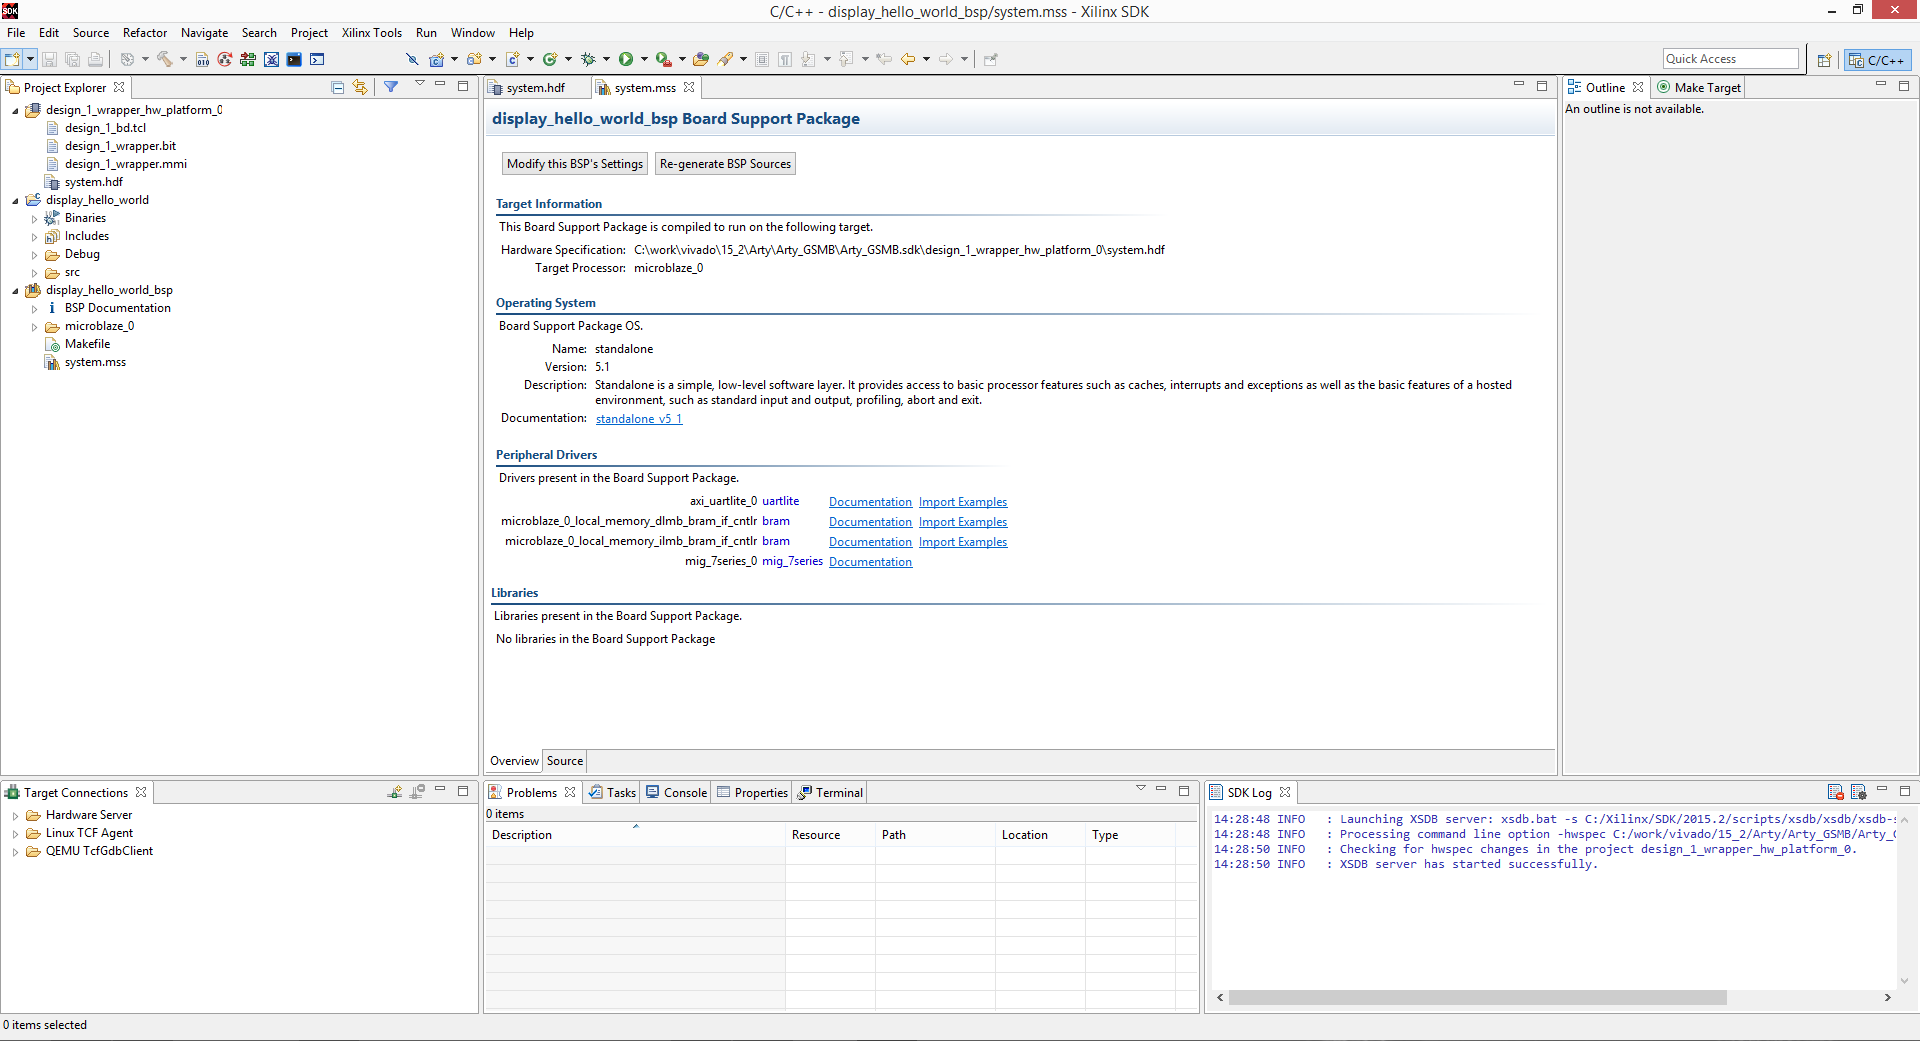Click the Debug bug icon
Viewport: 1920px width, 1041px height.
588,59
